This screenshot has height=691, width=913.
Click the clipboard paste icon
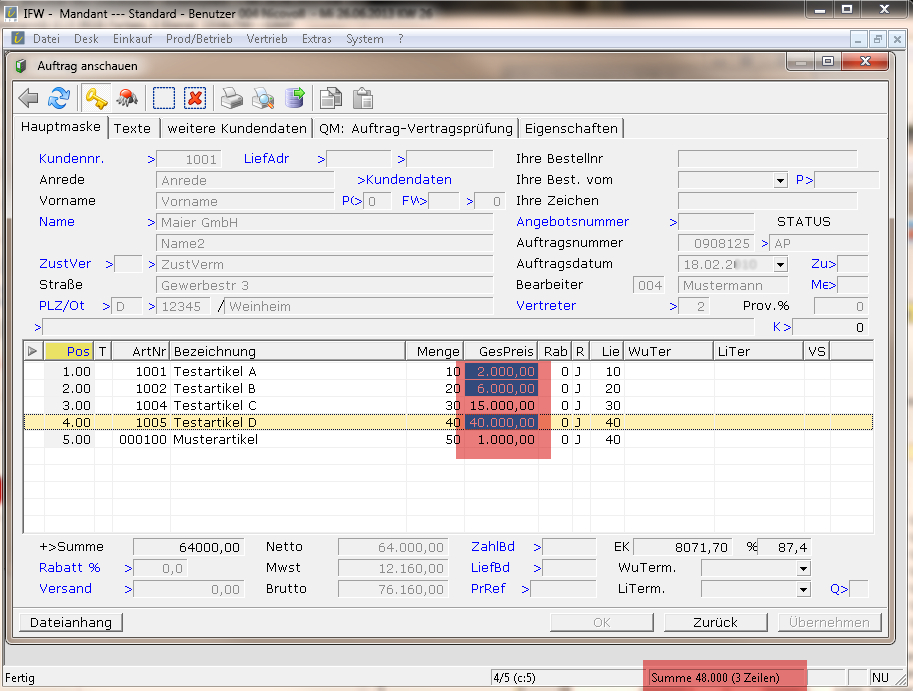362,98
